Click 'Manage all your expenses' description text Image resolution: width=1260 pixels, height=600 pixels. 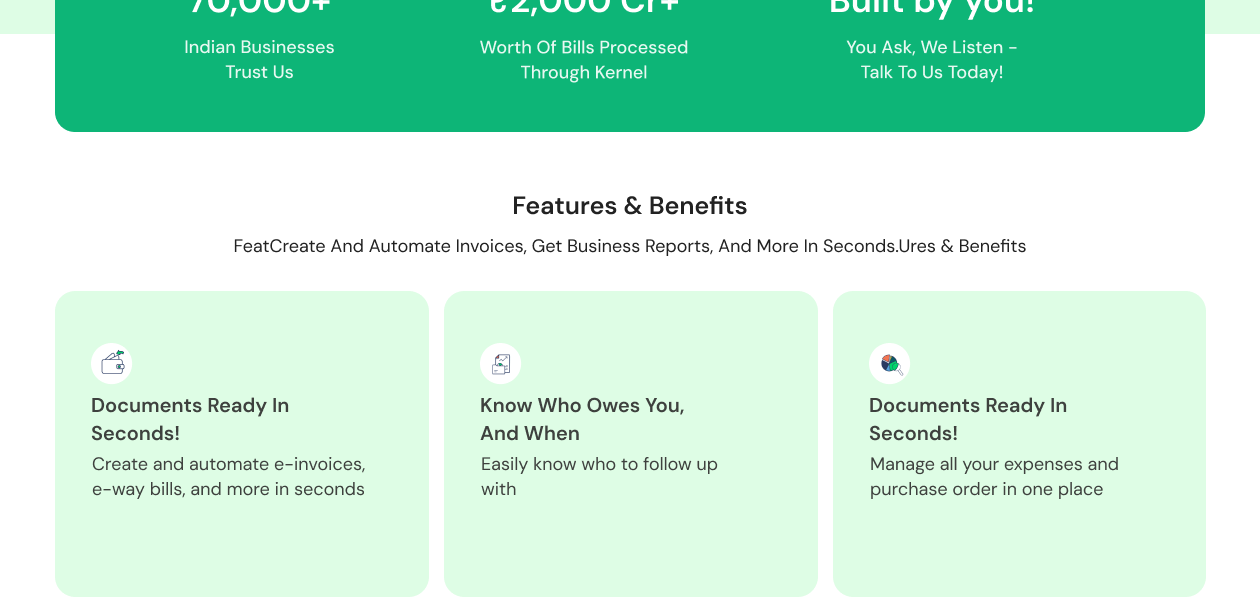994,477
